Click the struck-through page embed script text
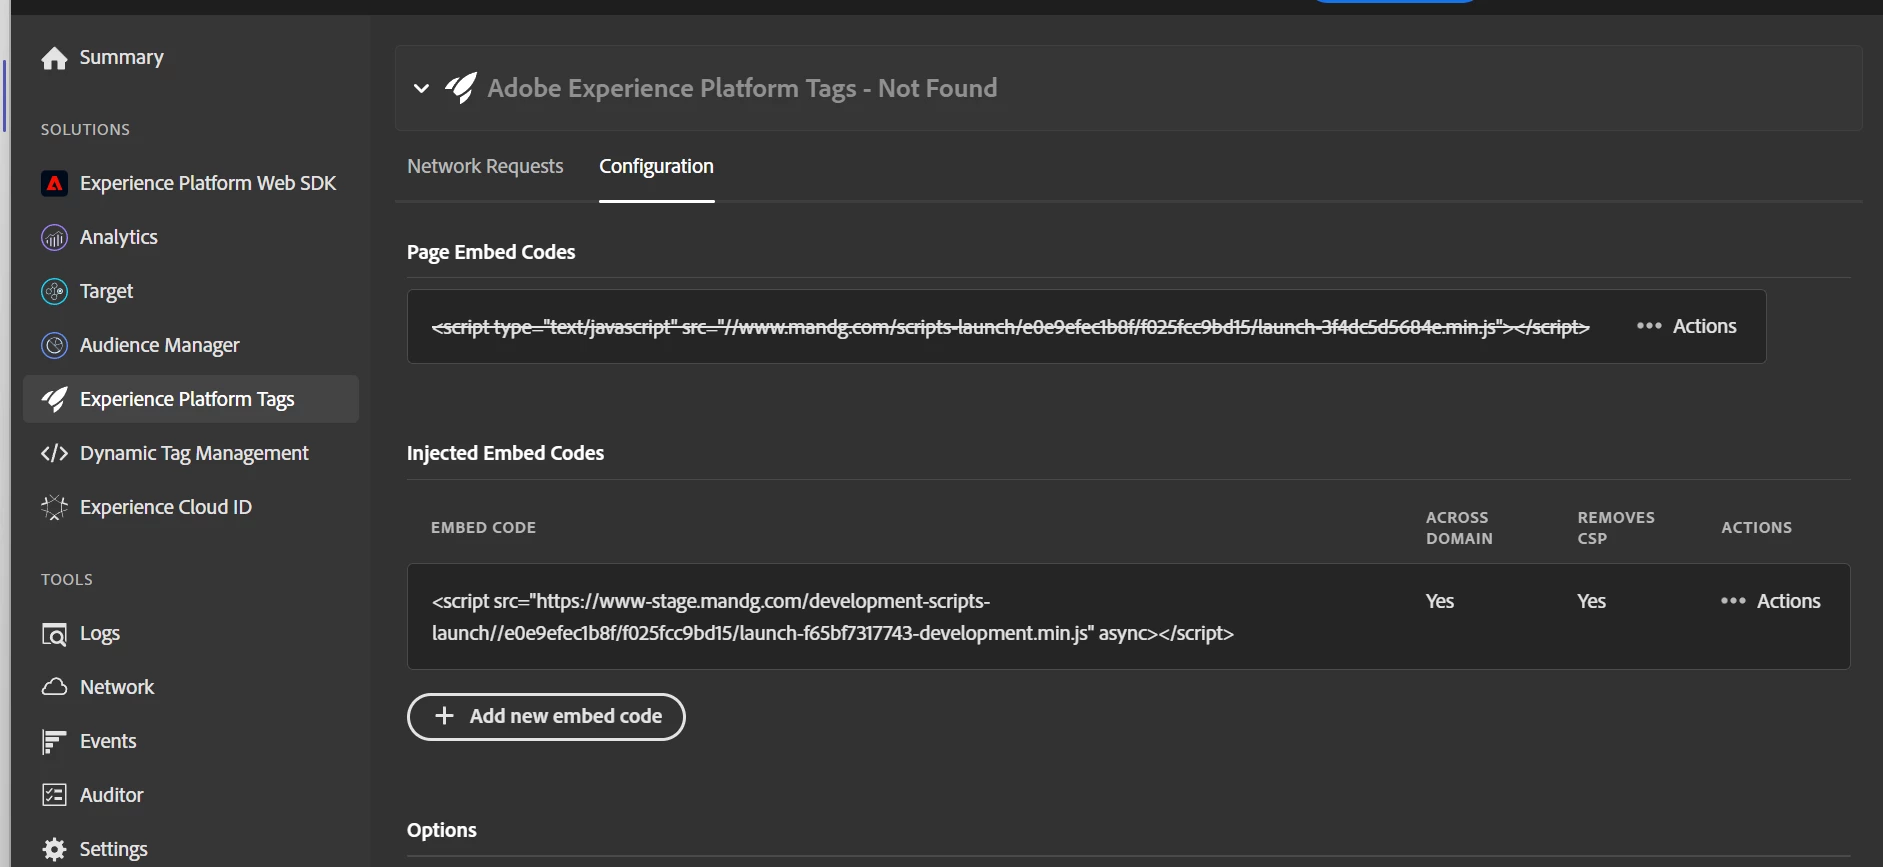Viewport: 1883px width, 867px height. (1010, 327)
